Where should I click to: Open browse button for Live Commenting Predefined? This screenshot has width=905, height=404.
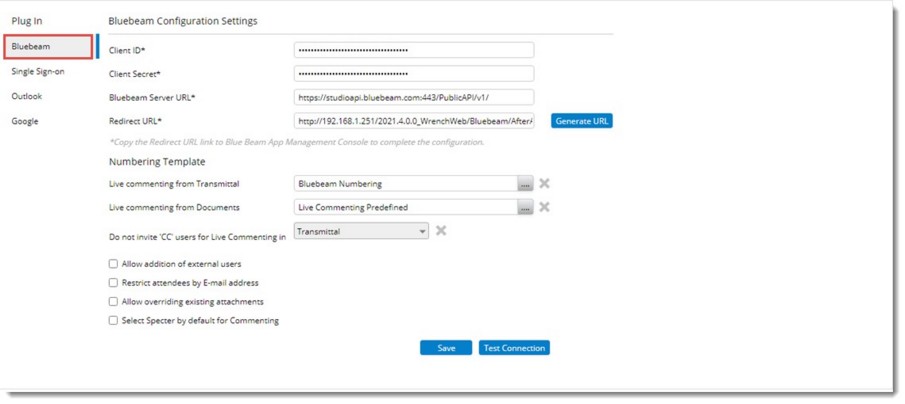point(525,207)
